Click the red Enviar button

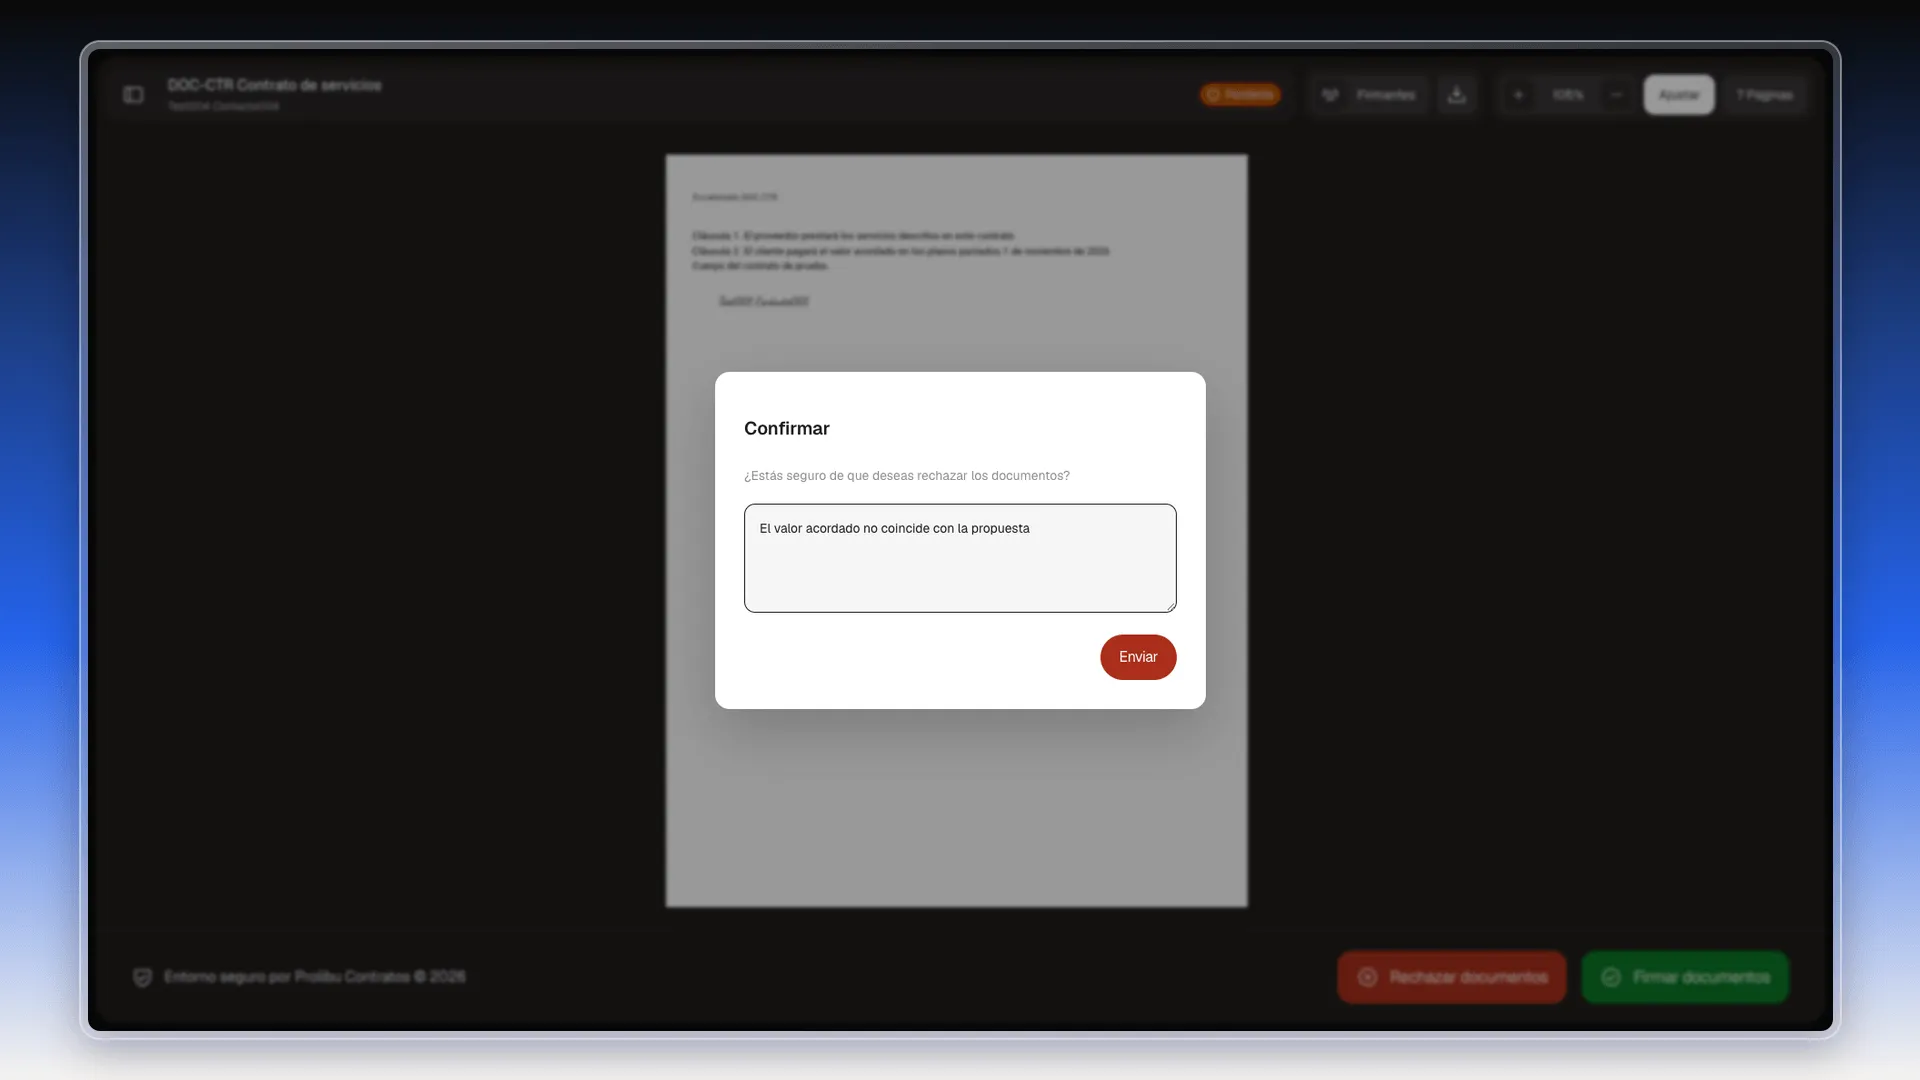coord(1138,657)
